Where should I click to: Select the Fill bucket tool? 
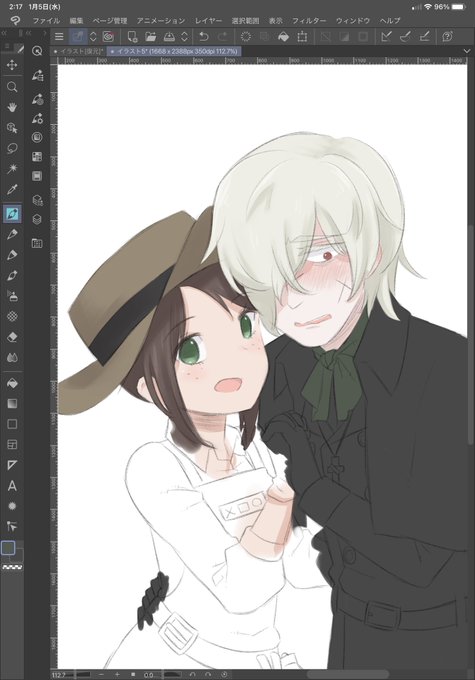[12, 383]
